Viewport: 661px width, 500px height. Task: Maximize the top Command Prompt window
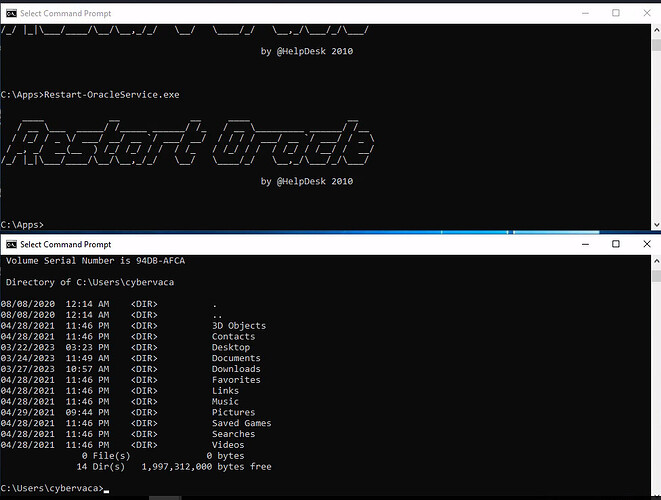coord(616,13)
